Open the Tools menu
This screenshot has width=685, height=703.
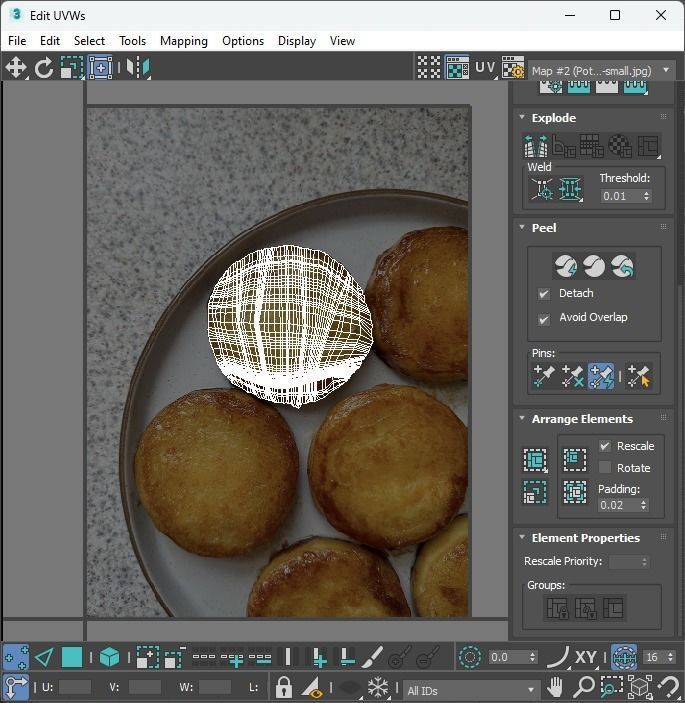pos(132,41)
